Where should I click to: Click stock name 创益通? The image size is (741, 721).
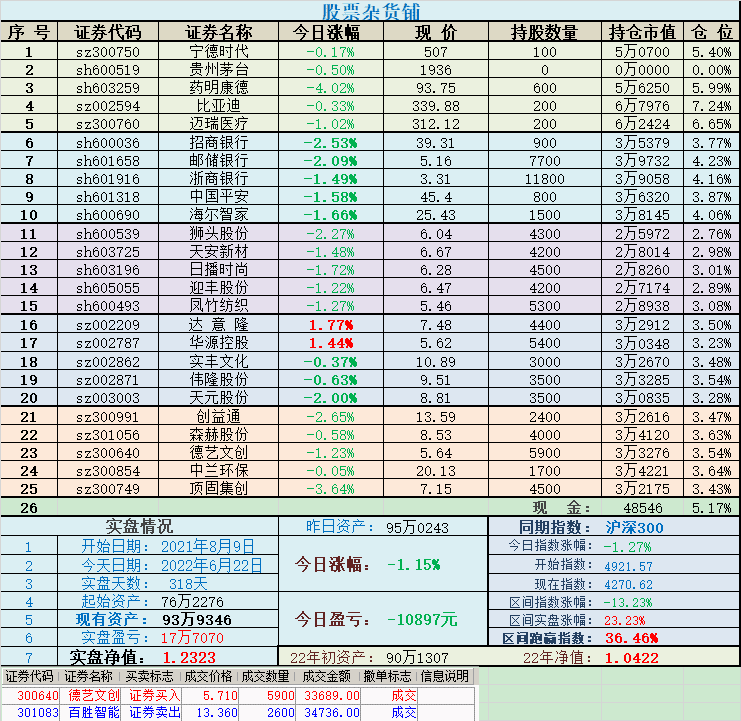point(219,416)
